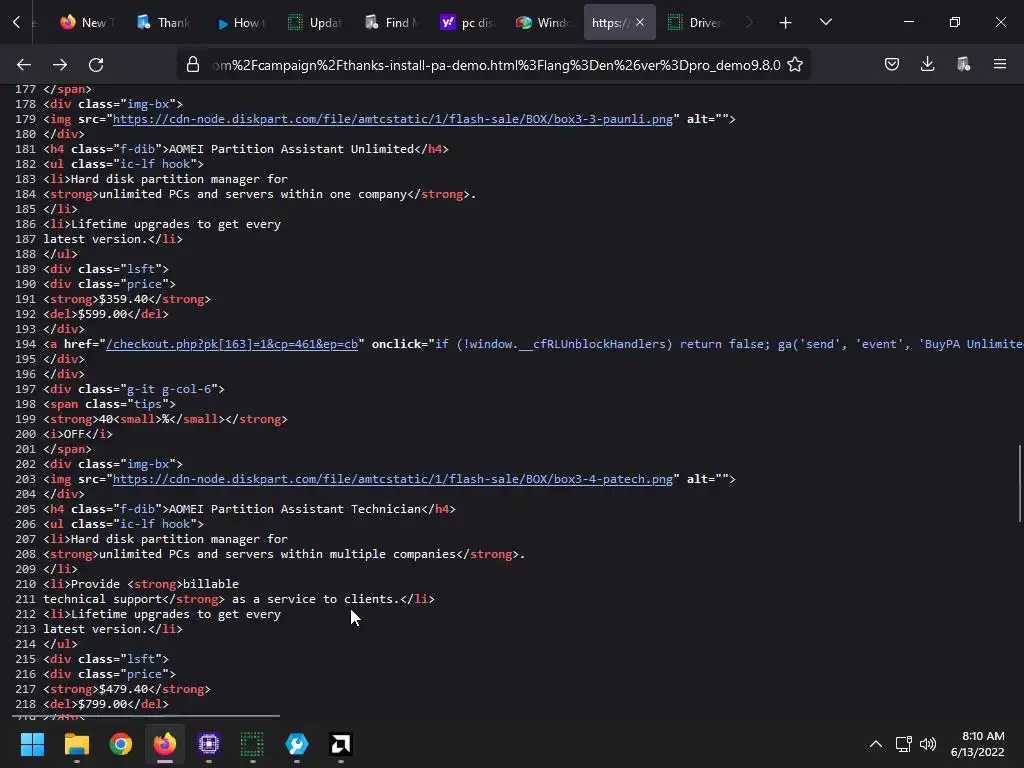
Task: Open a new tab with plus
Action: [786, 23]
